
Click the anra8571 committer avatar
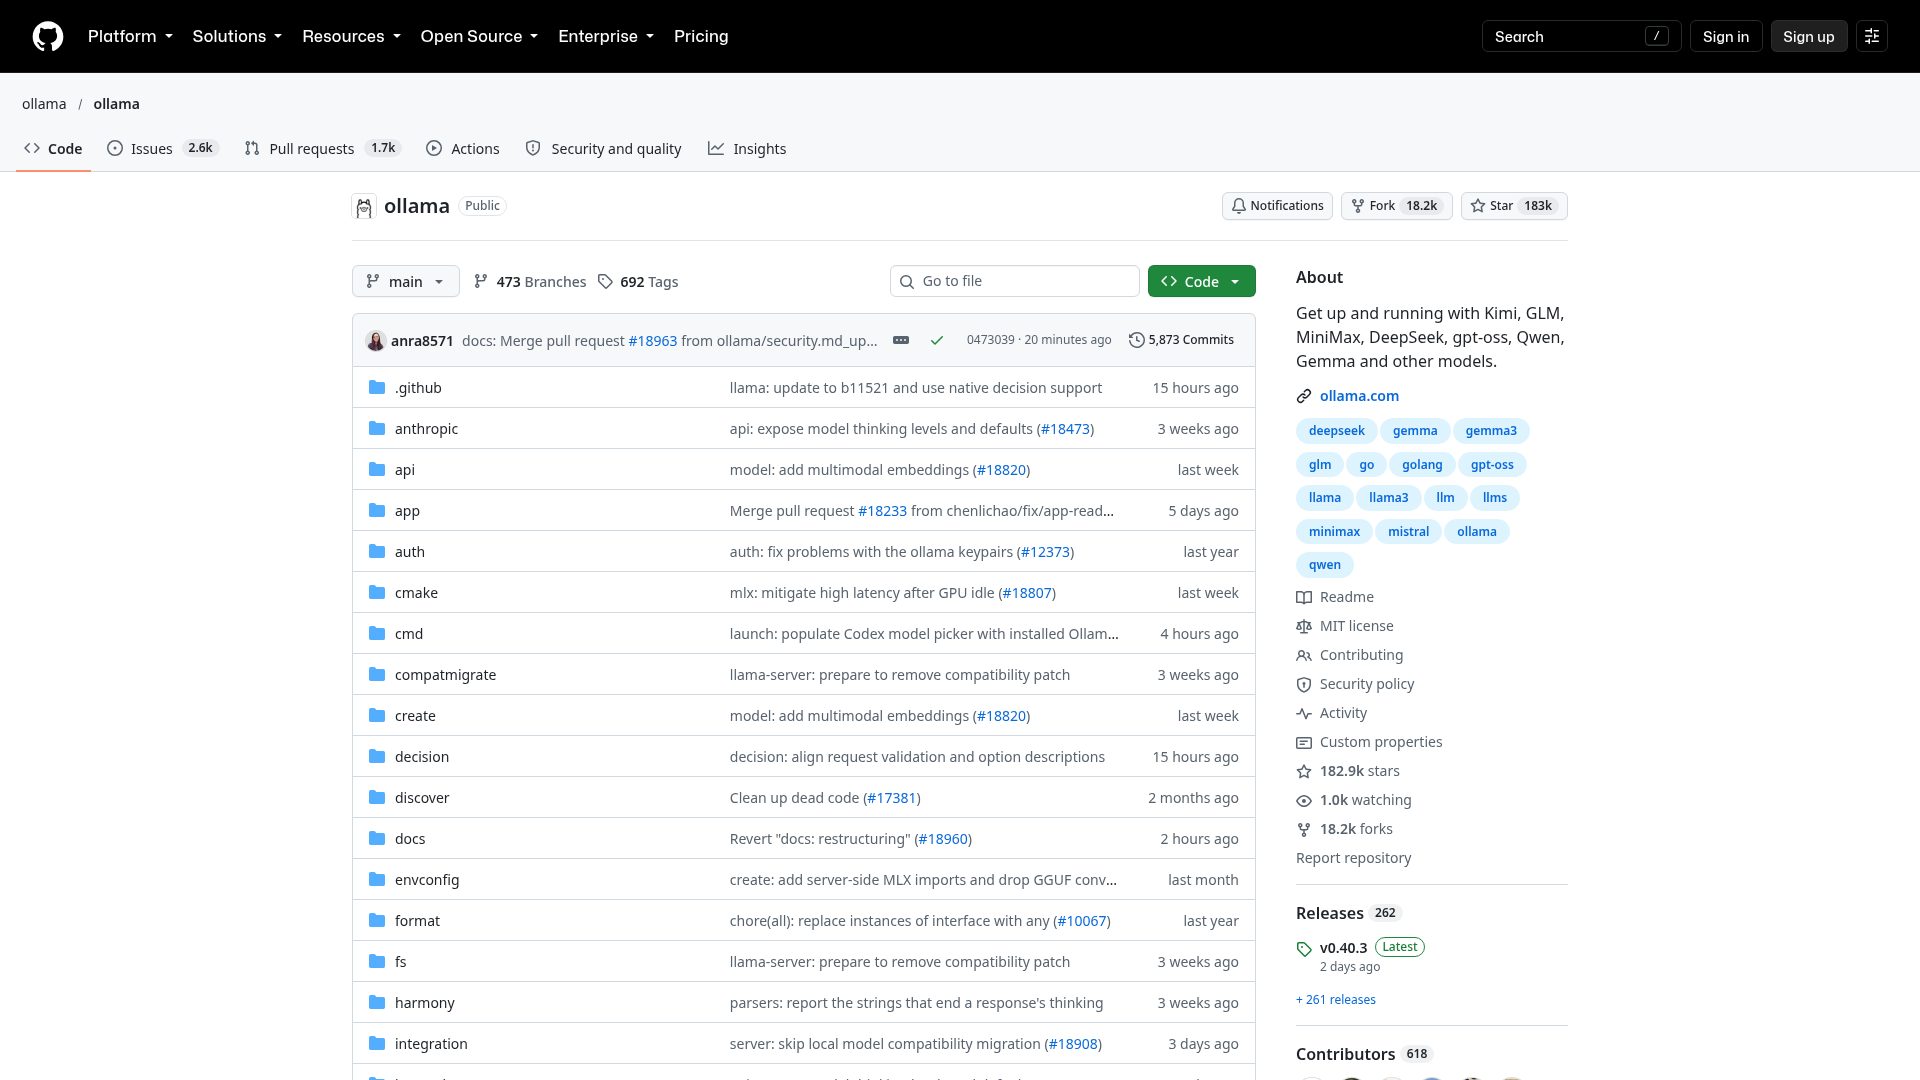point(376,340)
